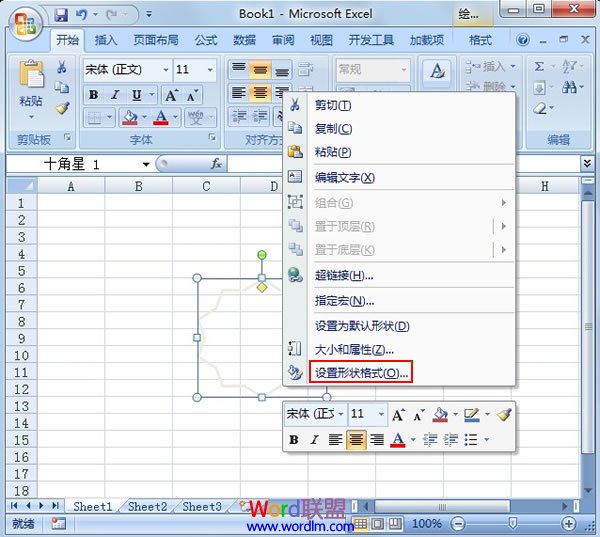600x537 pixels.
Task: Toggle ribbon middle vertical alignment
Action: click(x=260, y=70)
